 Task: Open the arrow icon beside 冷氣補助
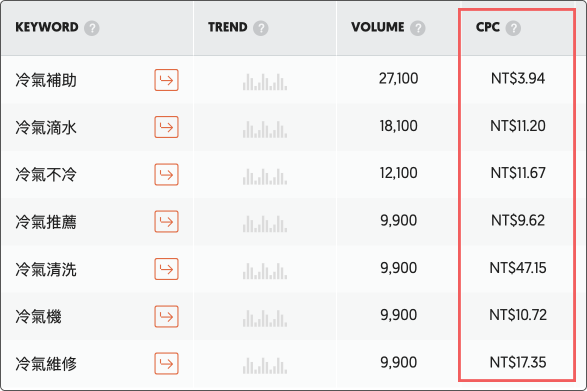pos(166,80)
